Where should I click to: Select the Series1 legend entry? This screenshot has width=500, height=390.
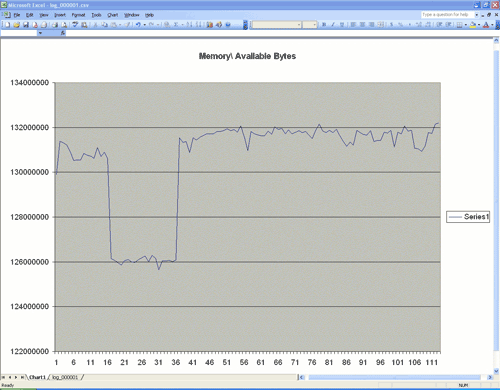click(468, 217)
